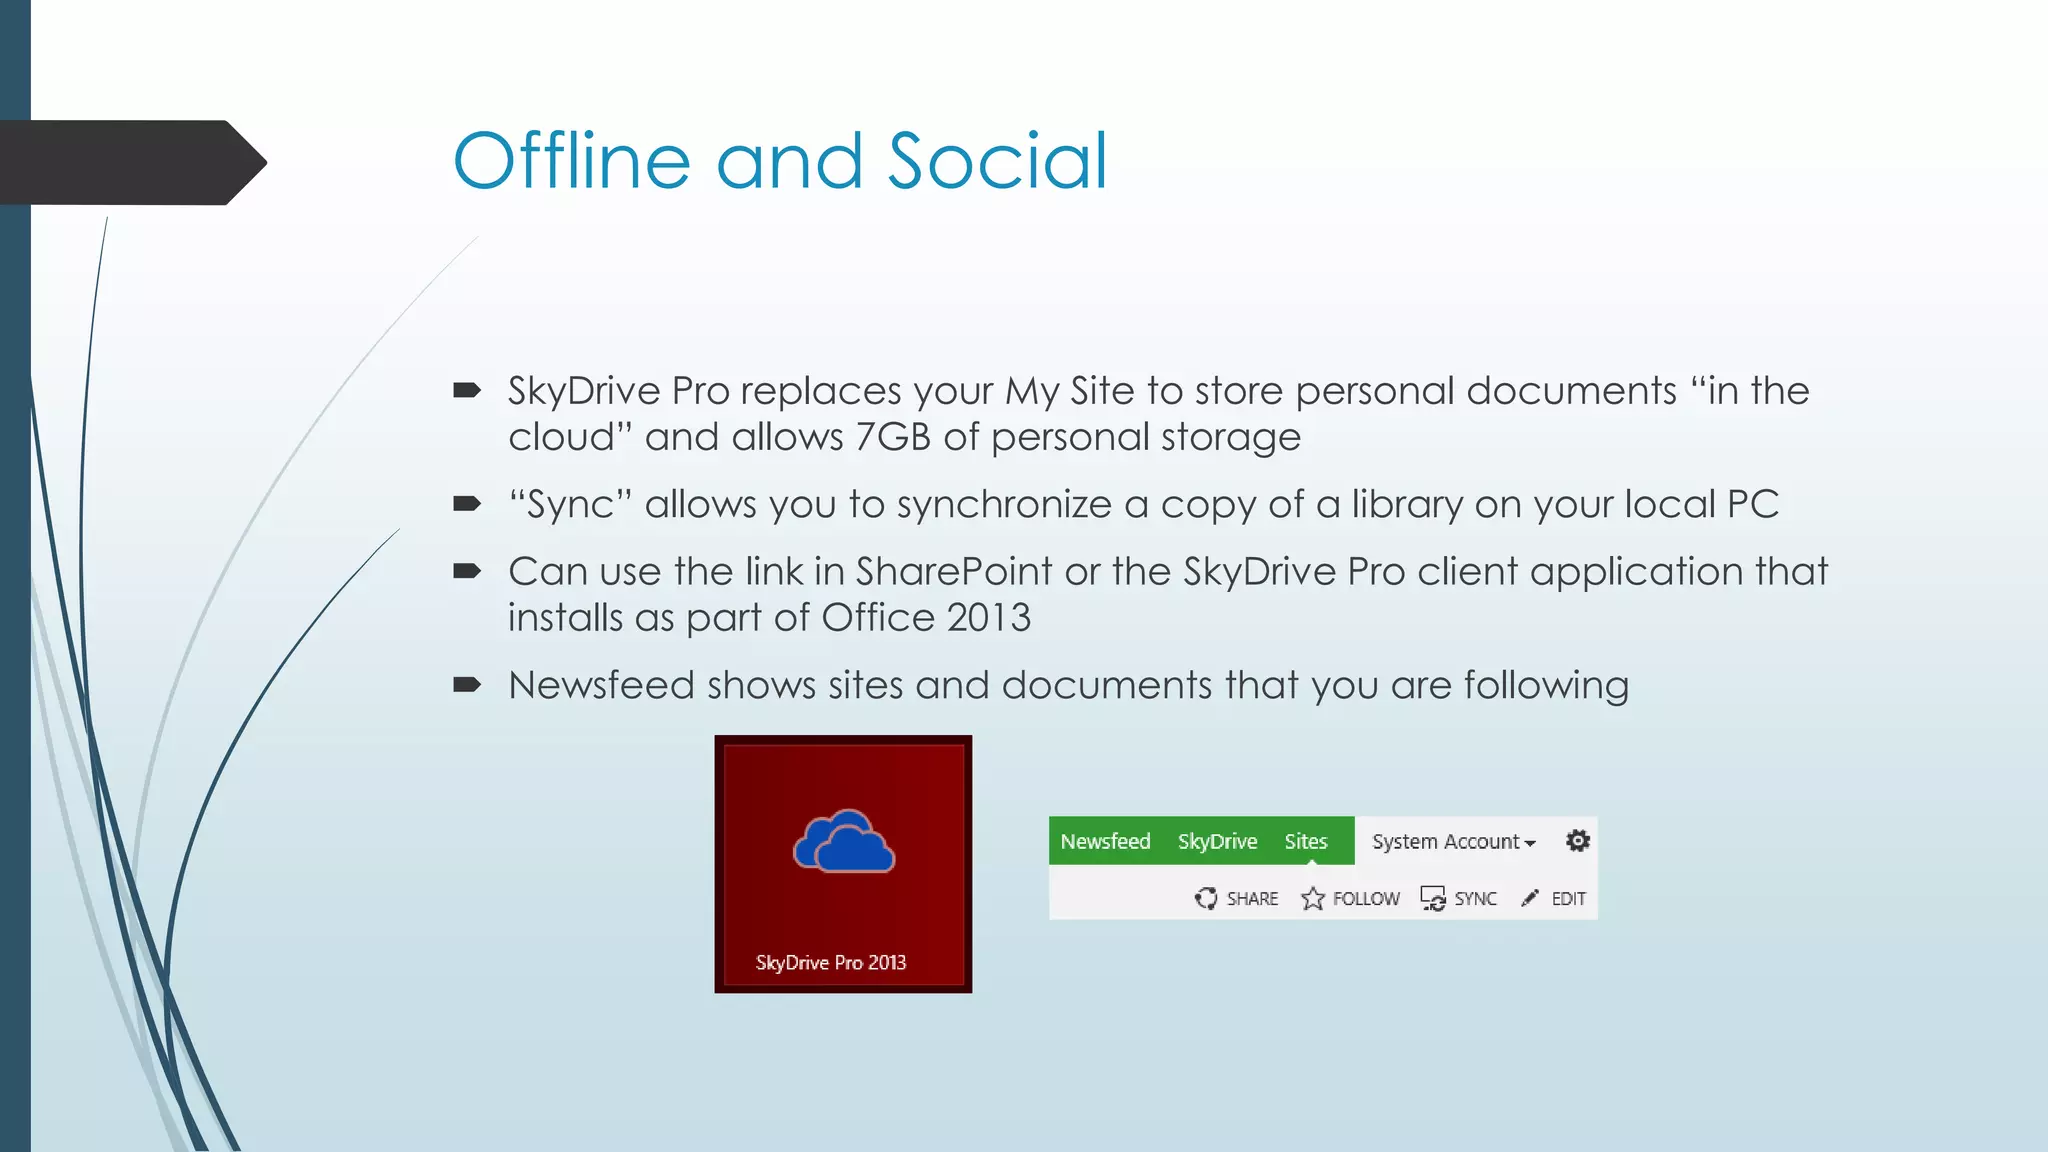Click the 'SkyDrive Pro 2013' caption text
Image resolution: width=2048 pixels, height=1152 pixels.
click(x=830, y=962)
